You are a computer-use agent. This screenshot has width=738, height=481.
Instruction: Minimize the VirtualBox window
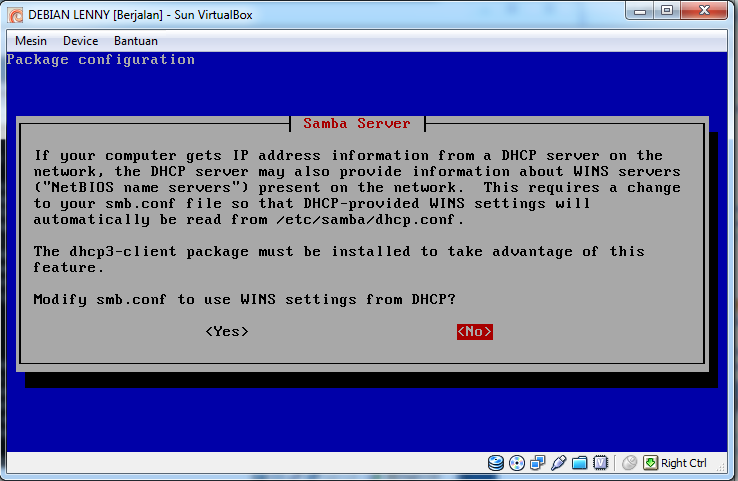[x=640, y=11]
